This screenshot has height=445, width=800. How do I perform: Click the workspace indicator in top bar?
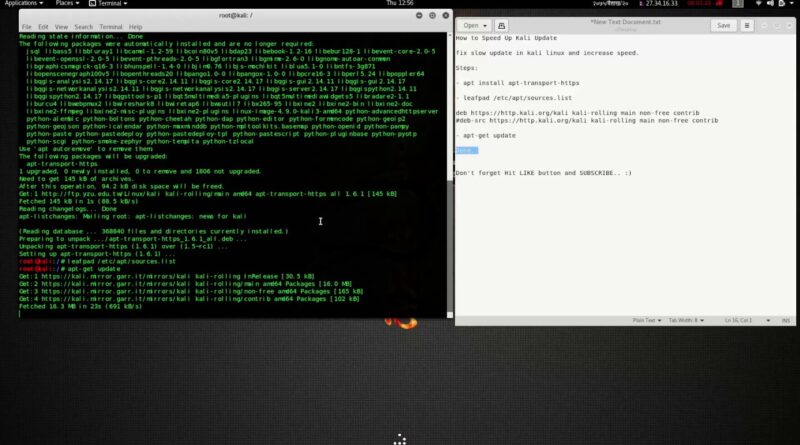pos(738,3)
